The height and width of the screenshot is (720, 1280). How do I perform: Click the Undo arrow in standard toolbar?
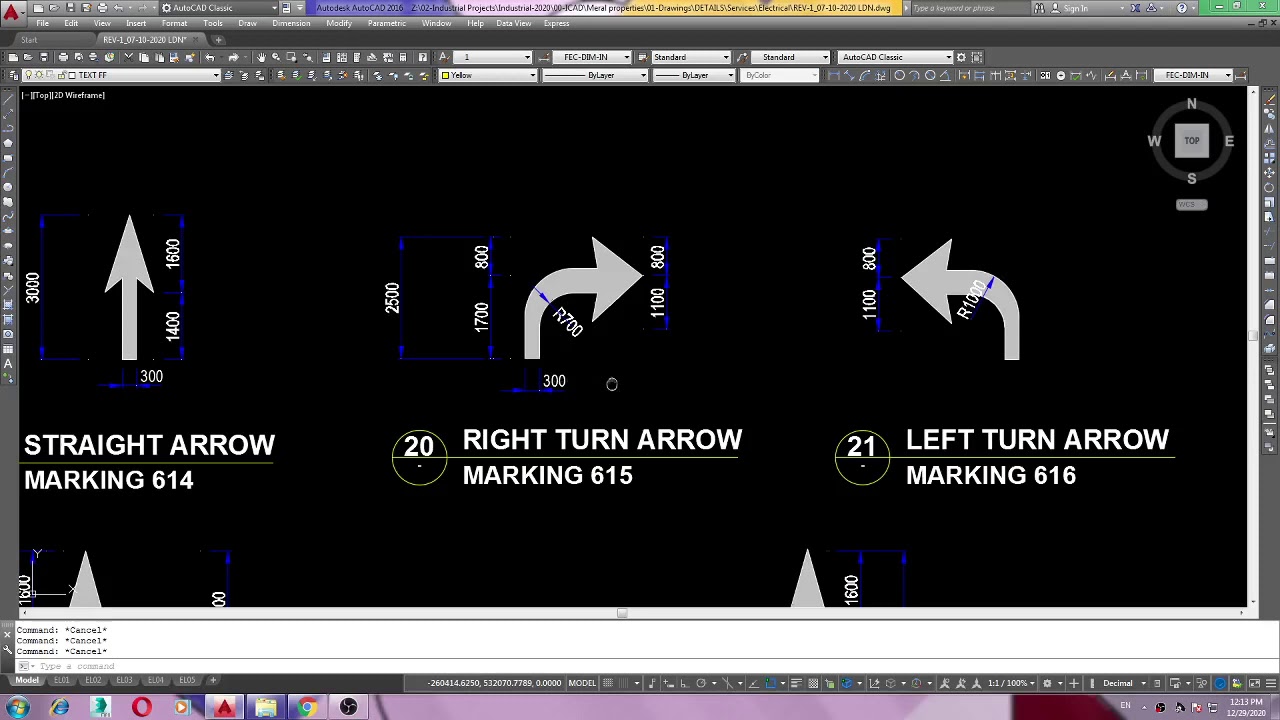coord(210,57)
